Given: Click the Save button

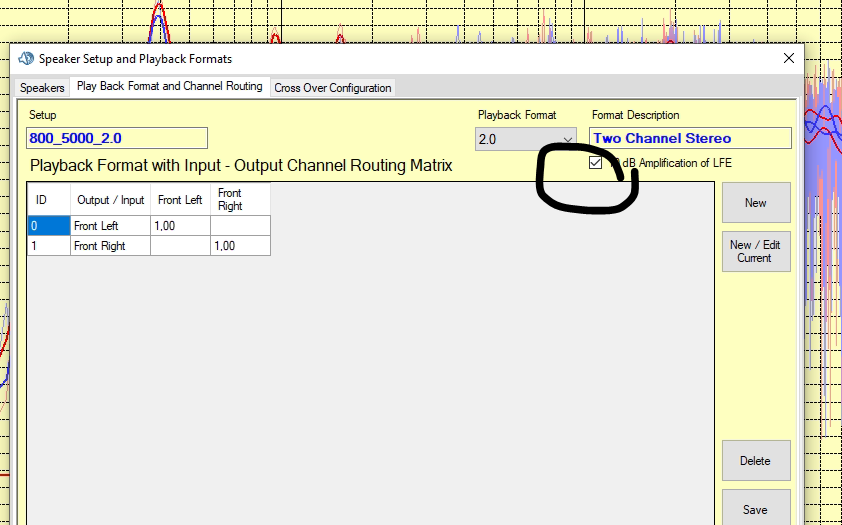Looking at the screenshot, I should pyautogui.click(x=756, y=508).
